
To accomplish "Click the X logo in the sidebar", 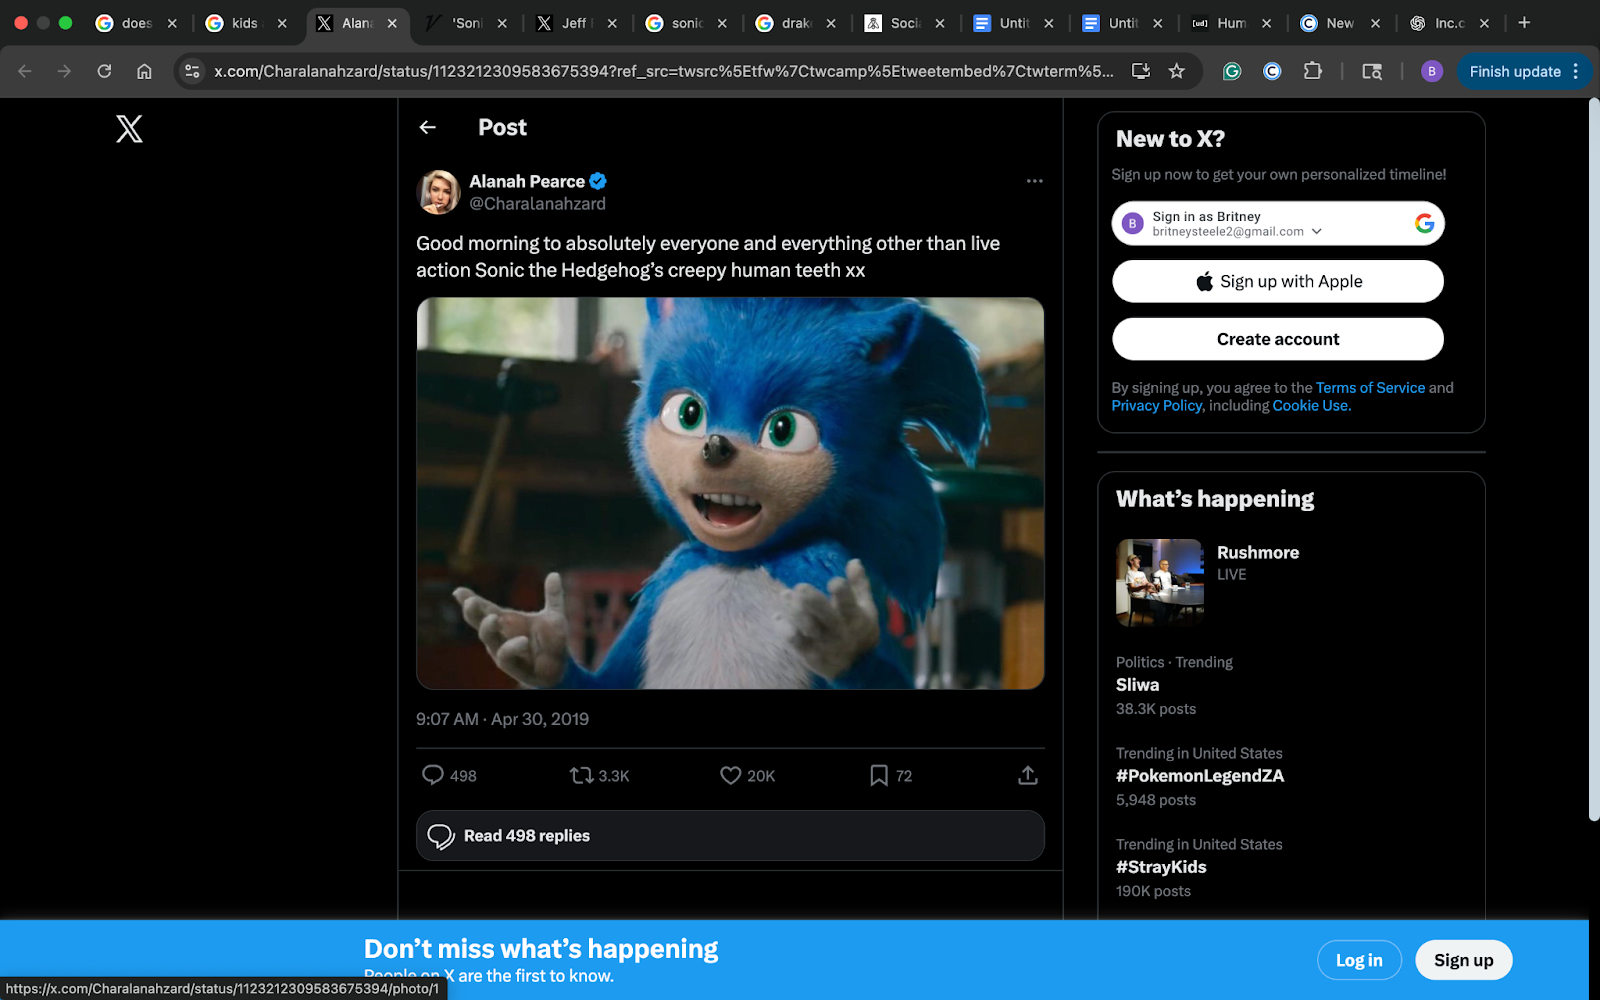I will [129, 129].
